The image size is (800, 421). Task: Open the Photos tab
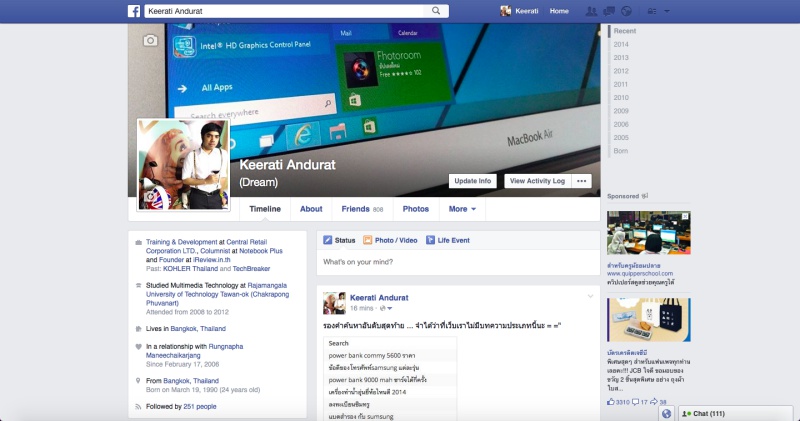coord(415,209)
